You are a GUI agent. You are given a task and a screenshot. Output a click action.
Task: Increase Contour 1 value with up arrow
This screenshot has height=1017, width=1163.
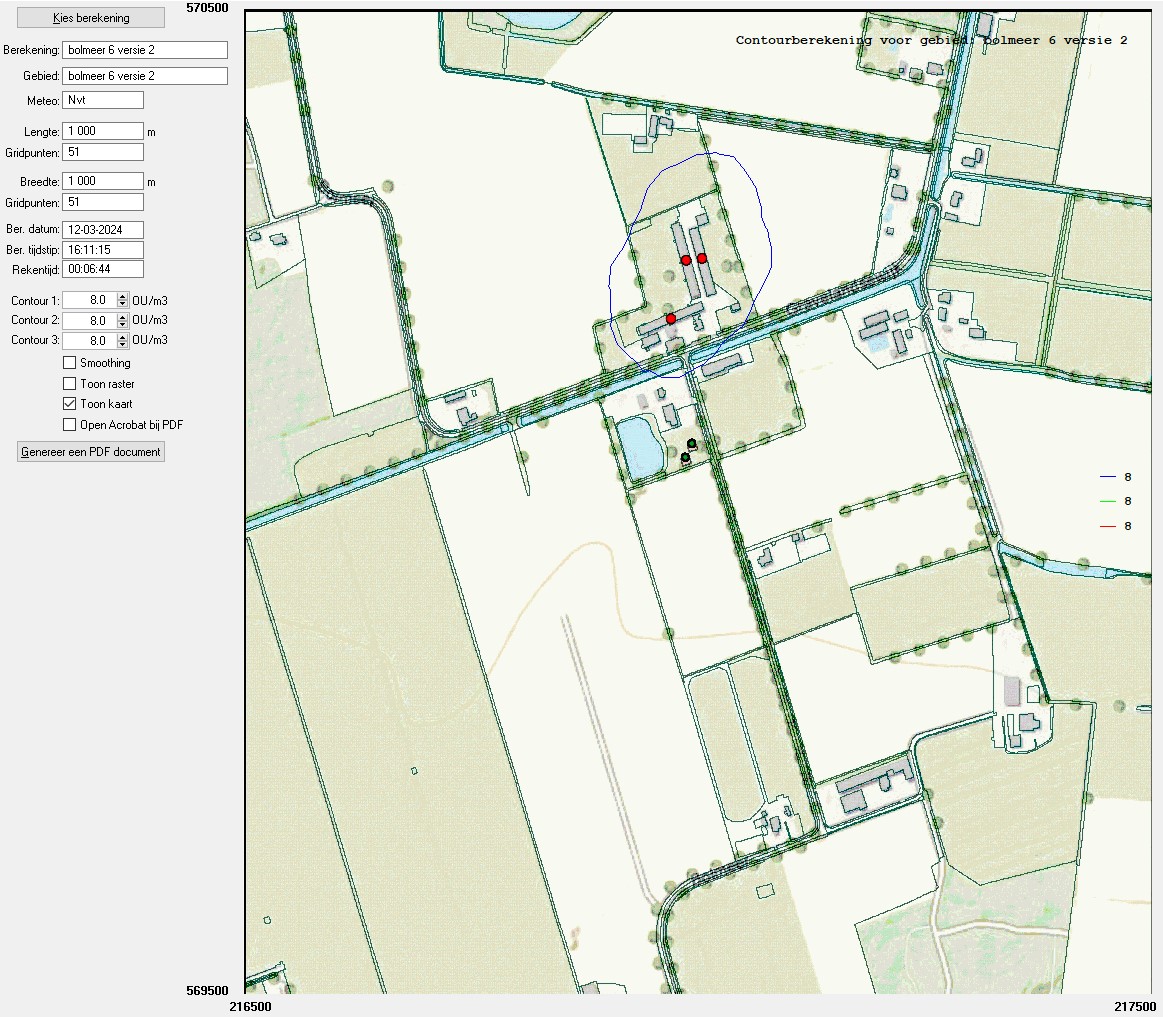[x=123, y=297]
